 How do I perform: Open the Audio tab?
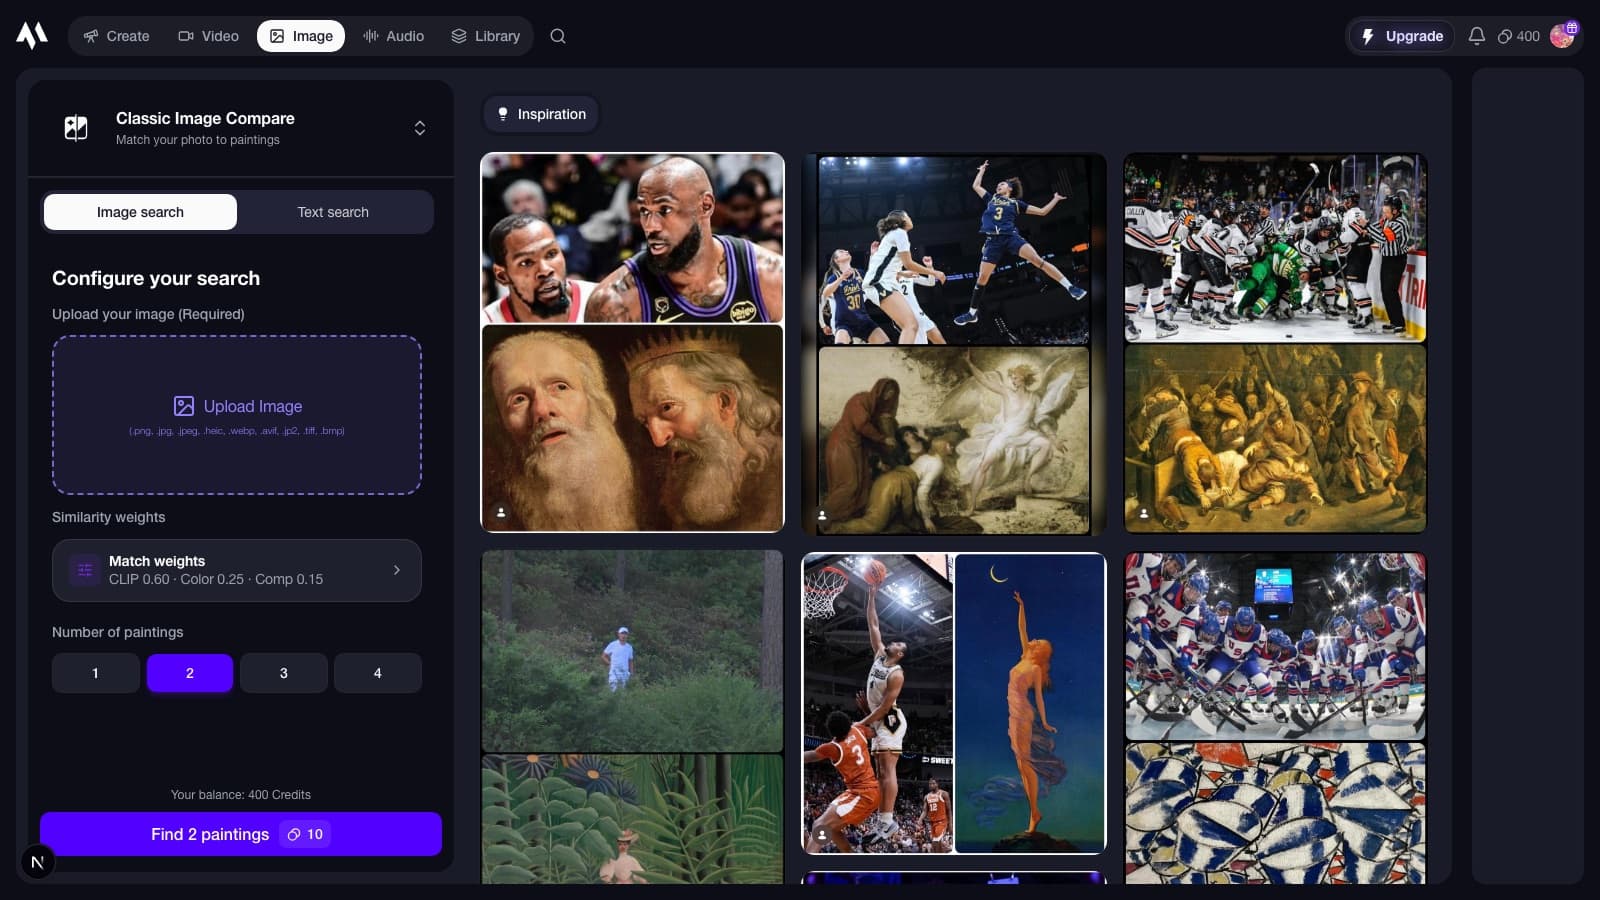click(394, 36)
